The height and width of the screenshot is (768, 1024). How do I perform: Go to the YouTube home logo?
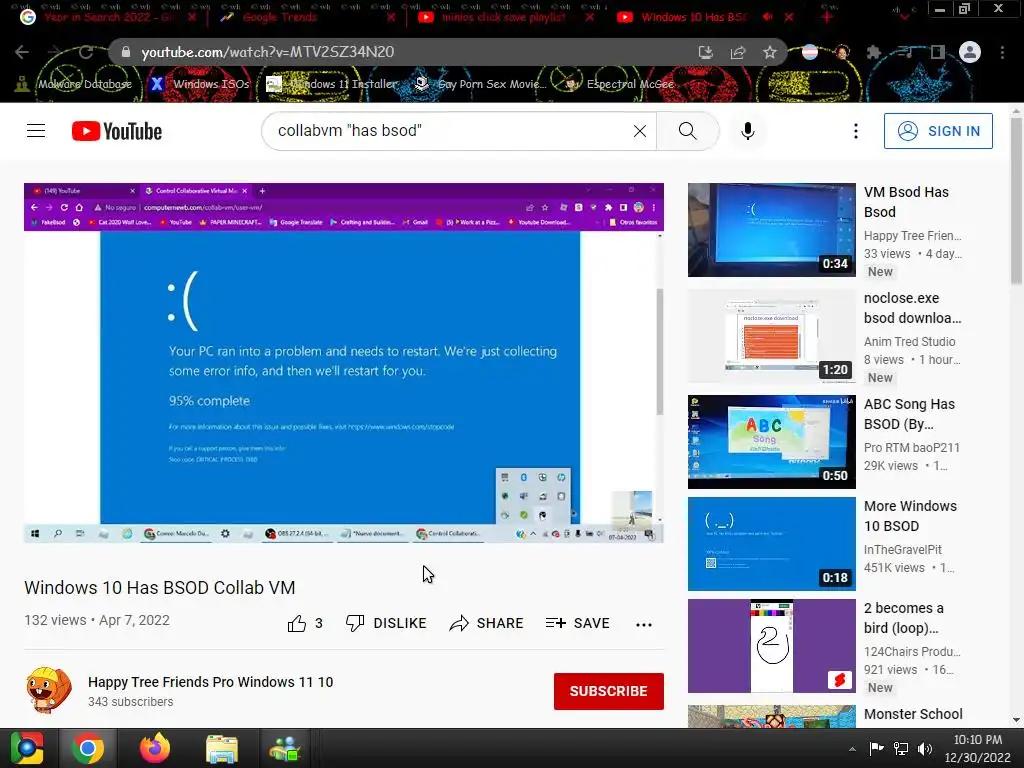point(117,131)
